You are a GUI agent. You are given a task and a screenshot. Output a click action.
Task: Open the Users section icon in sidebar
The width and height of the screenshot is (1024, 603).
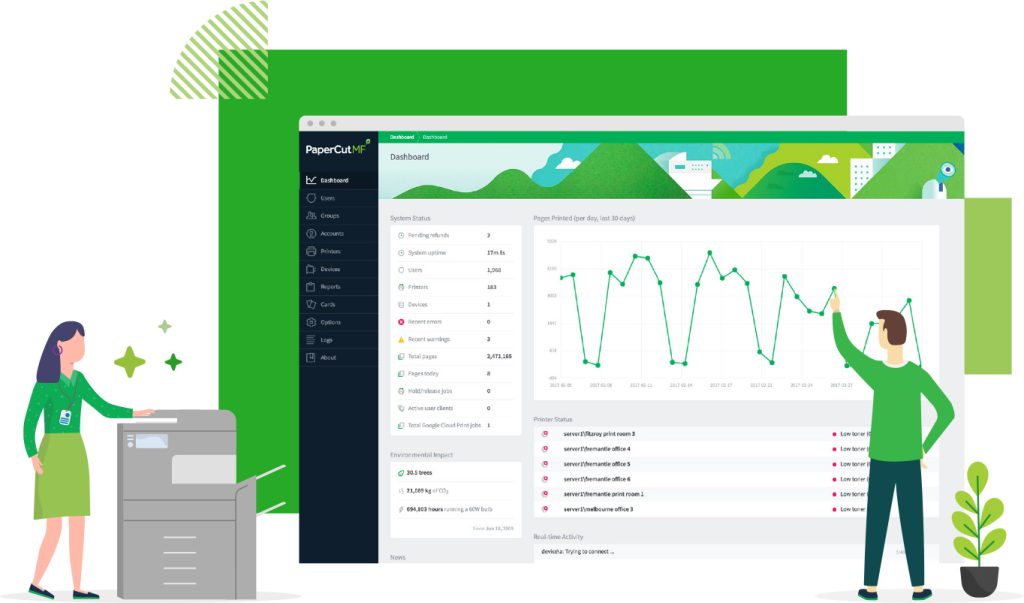[311, 198]
